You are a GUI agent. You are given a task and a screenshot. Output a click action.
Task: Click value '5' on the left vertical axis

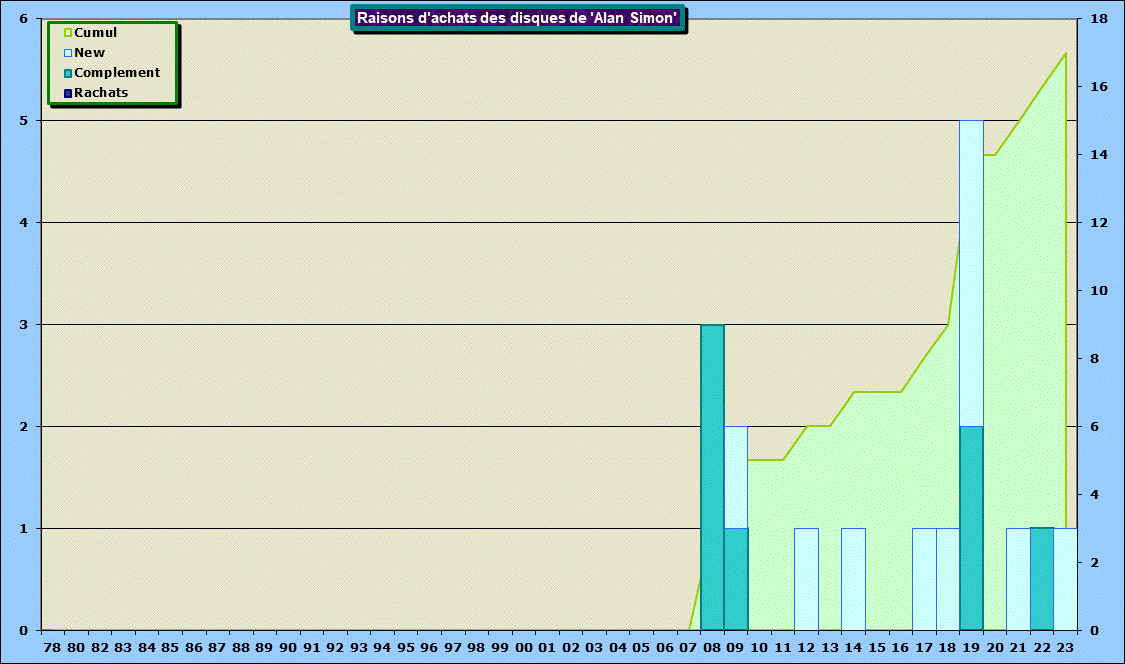click(x=24, y=121)
